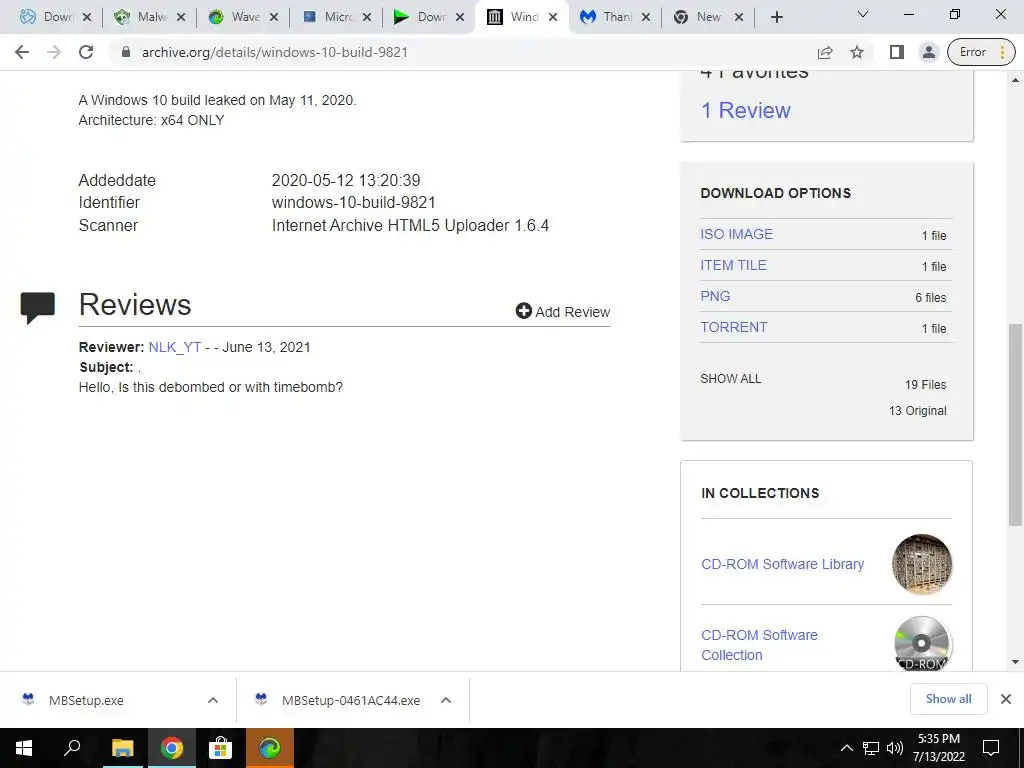Show hidden system tray icons
This screenshot has height=768, width=1024.
[846, 748]
